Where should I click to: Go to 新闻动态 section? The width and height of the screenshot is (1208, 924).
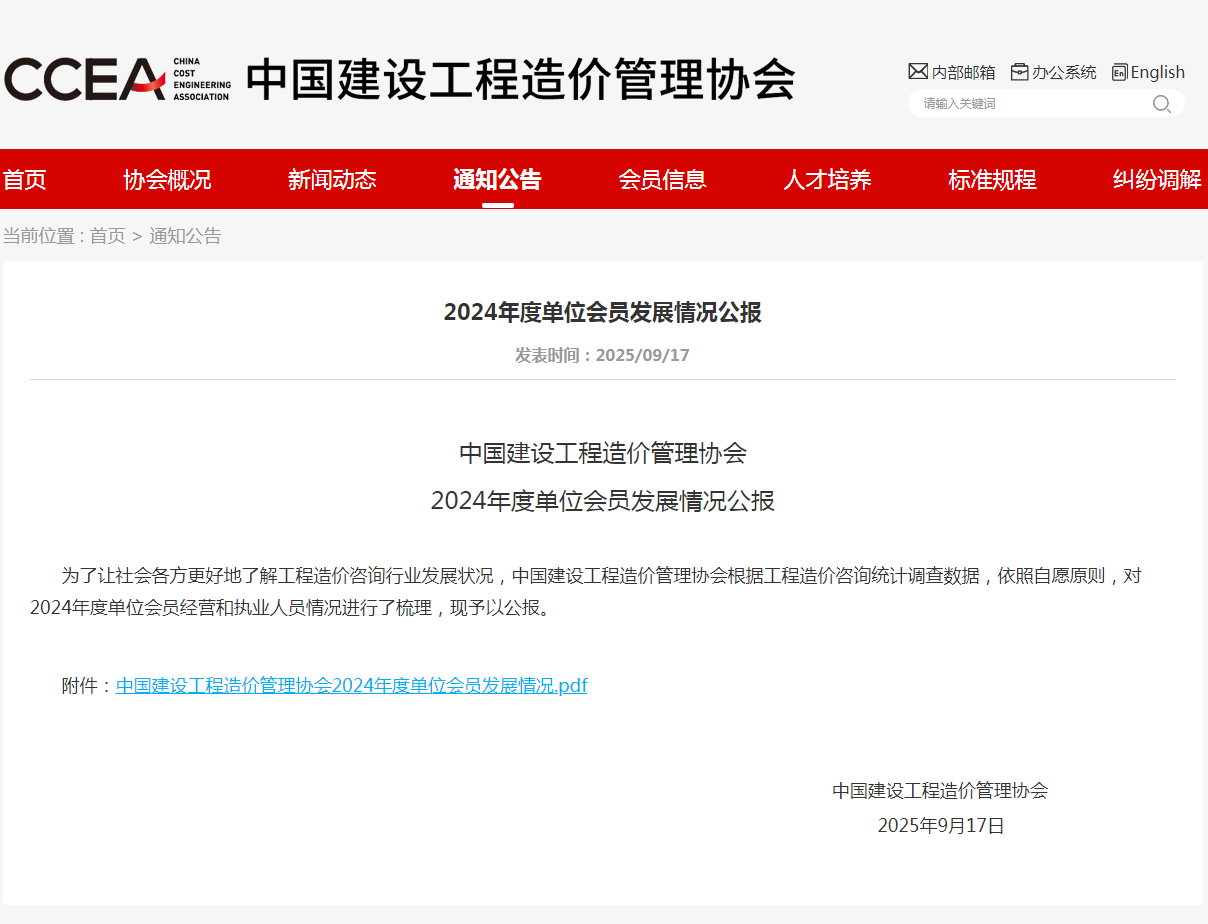point(332,180)
